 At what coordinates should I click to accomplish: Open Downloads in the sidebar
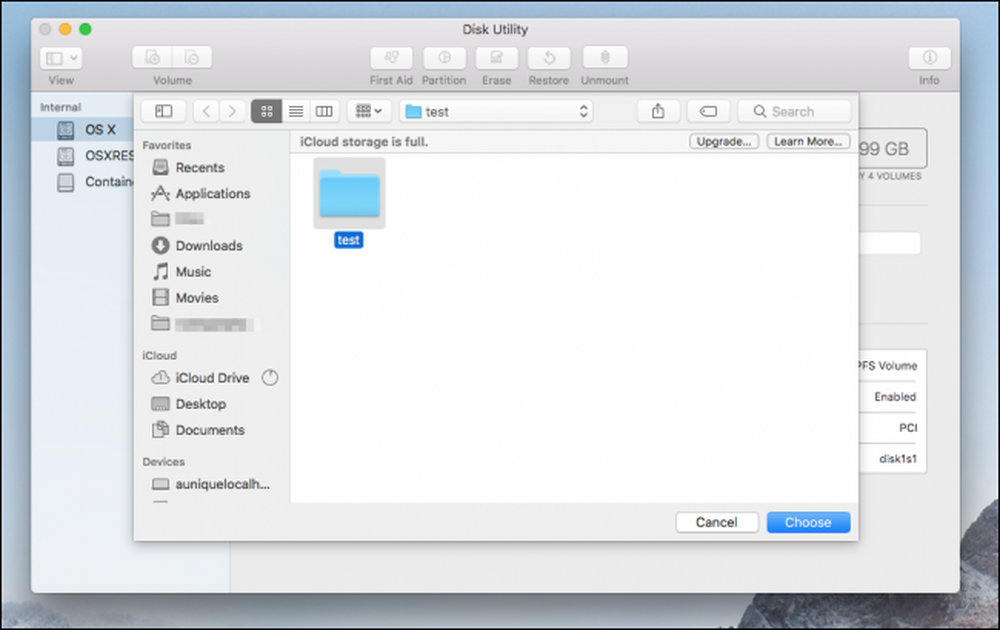point(197,245)
